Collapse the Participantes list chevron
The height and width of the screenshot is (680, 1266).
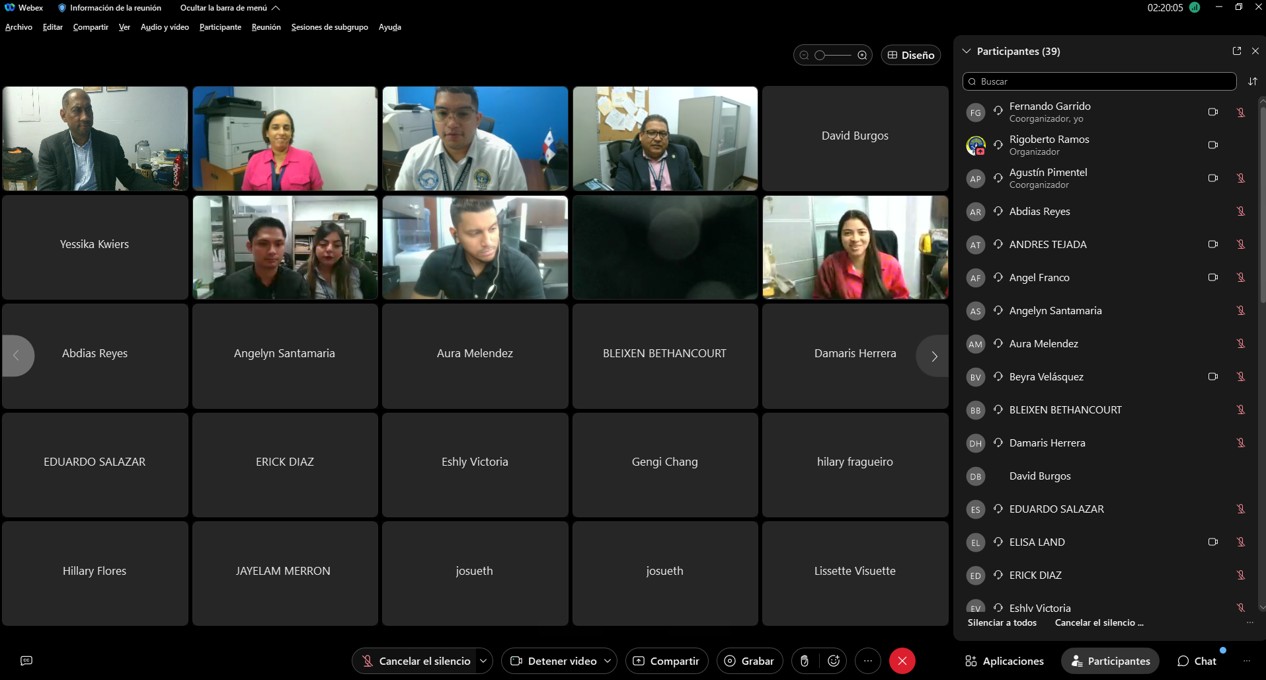point(966,51)
